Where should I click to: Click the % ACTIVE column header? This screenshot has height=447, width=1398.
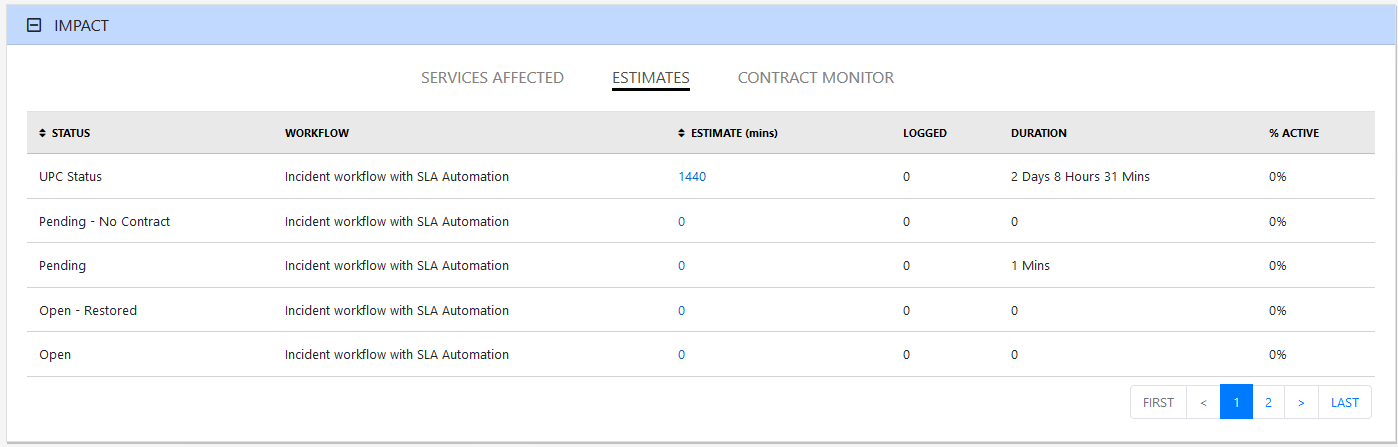[1293, 133]
